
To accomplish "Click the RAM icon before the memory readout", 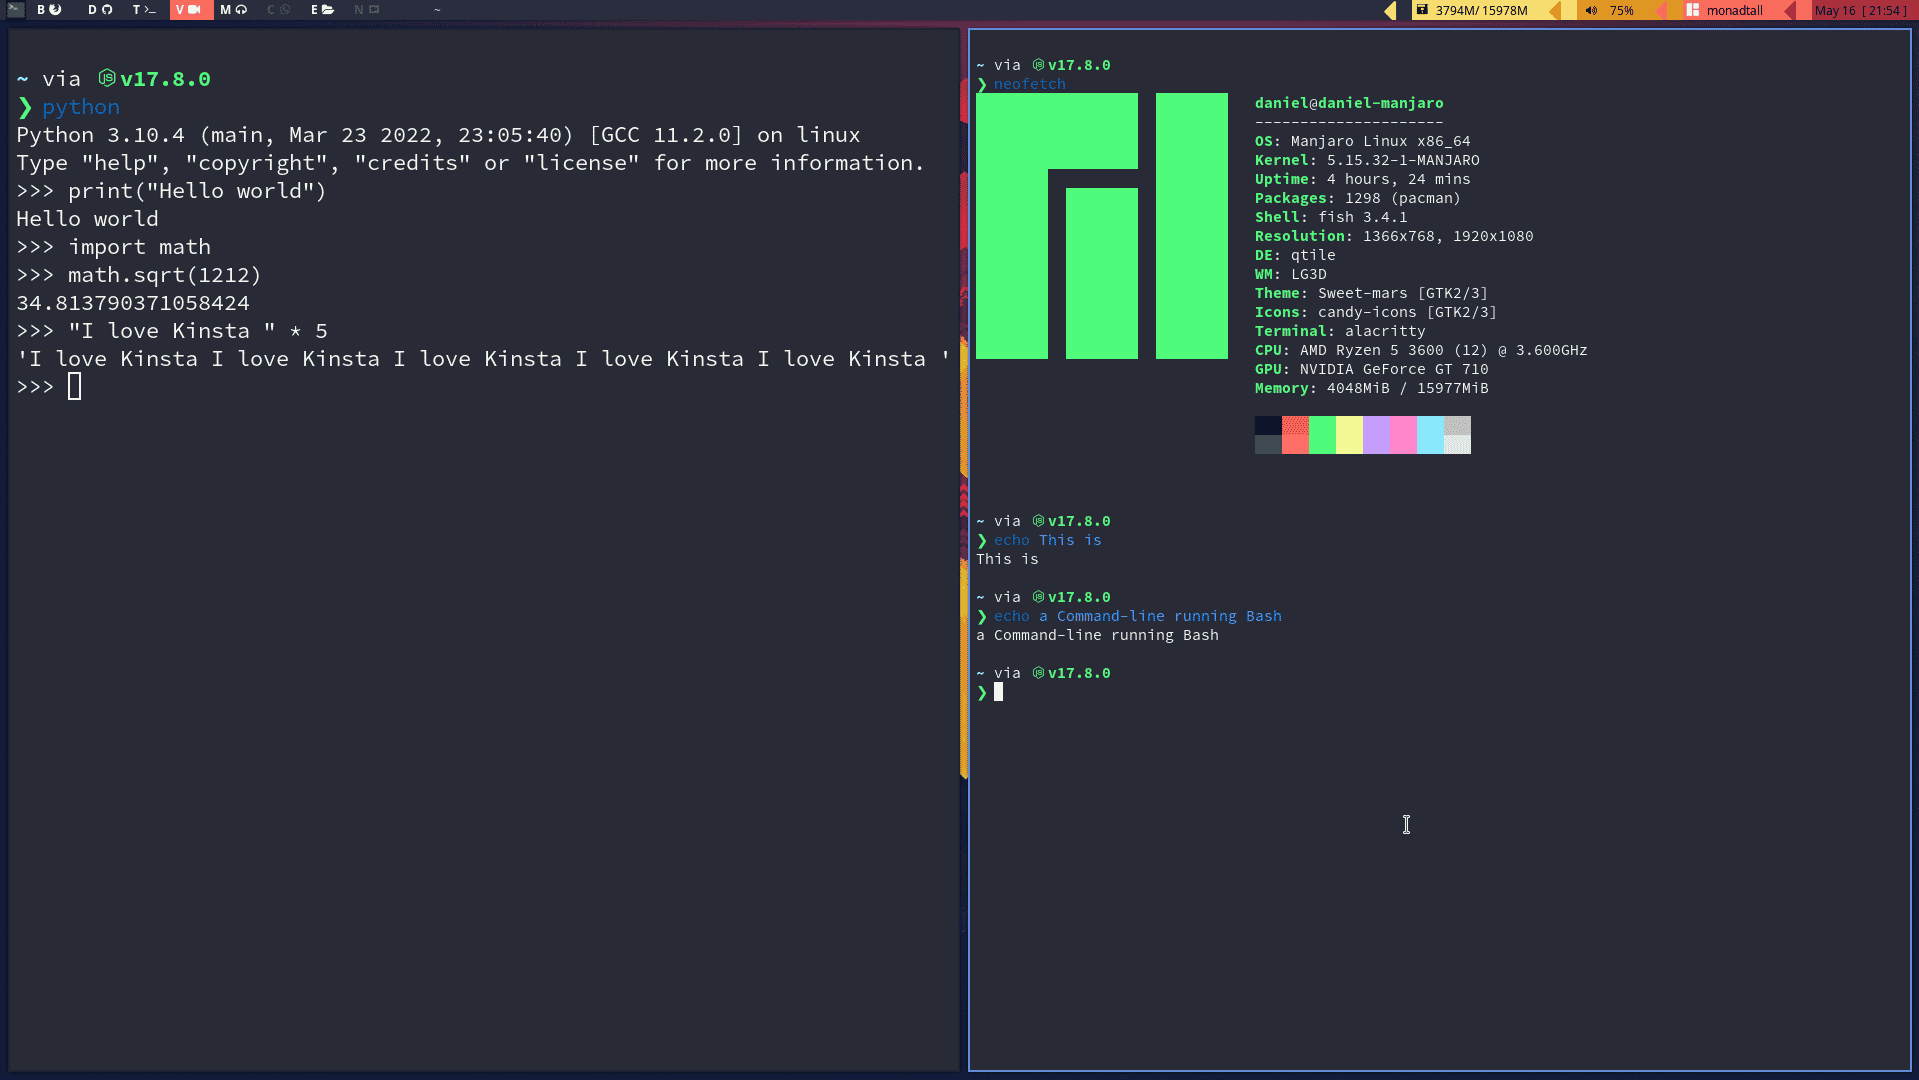I will (x=1422, y=10).
